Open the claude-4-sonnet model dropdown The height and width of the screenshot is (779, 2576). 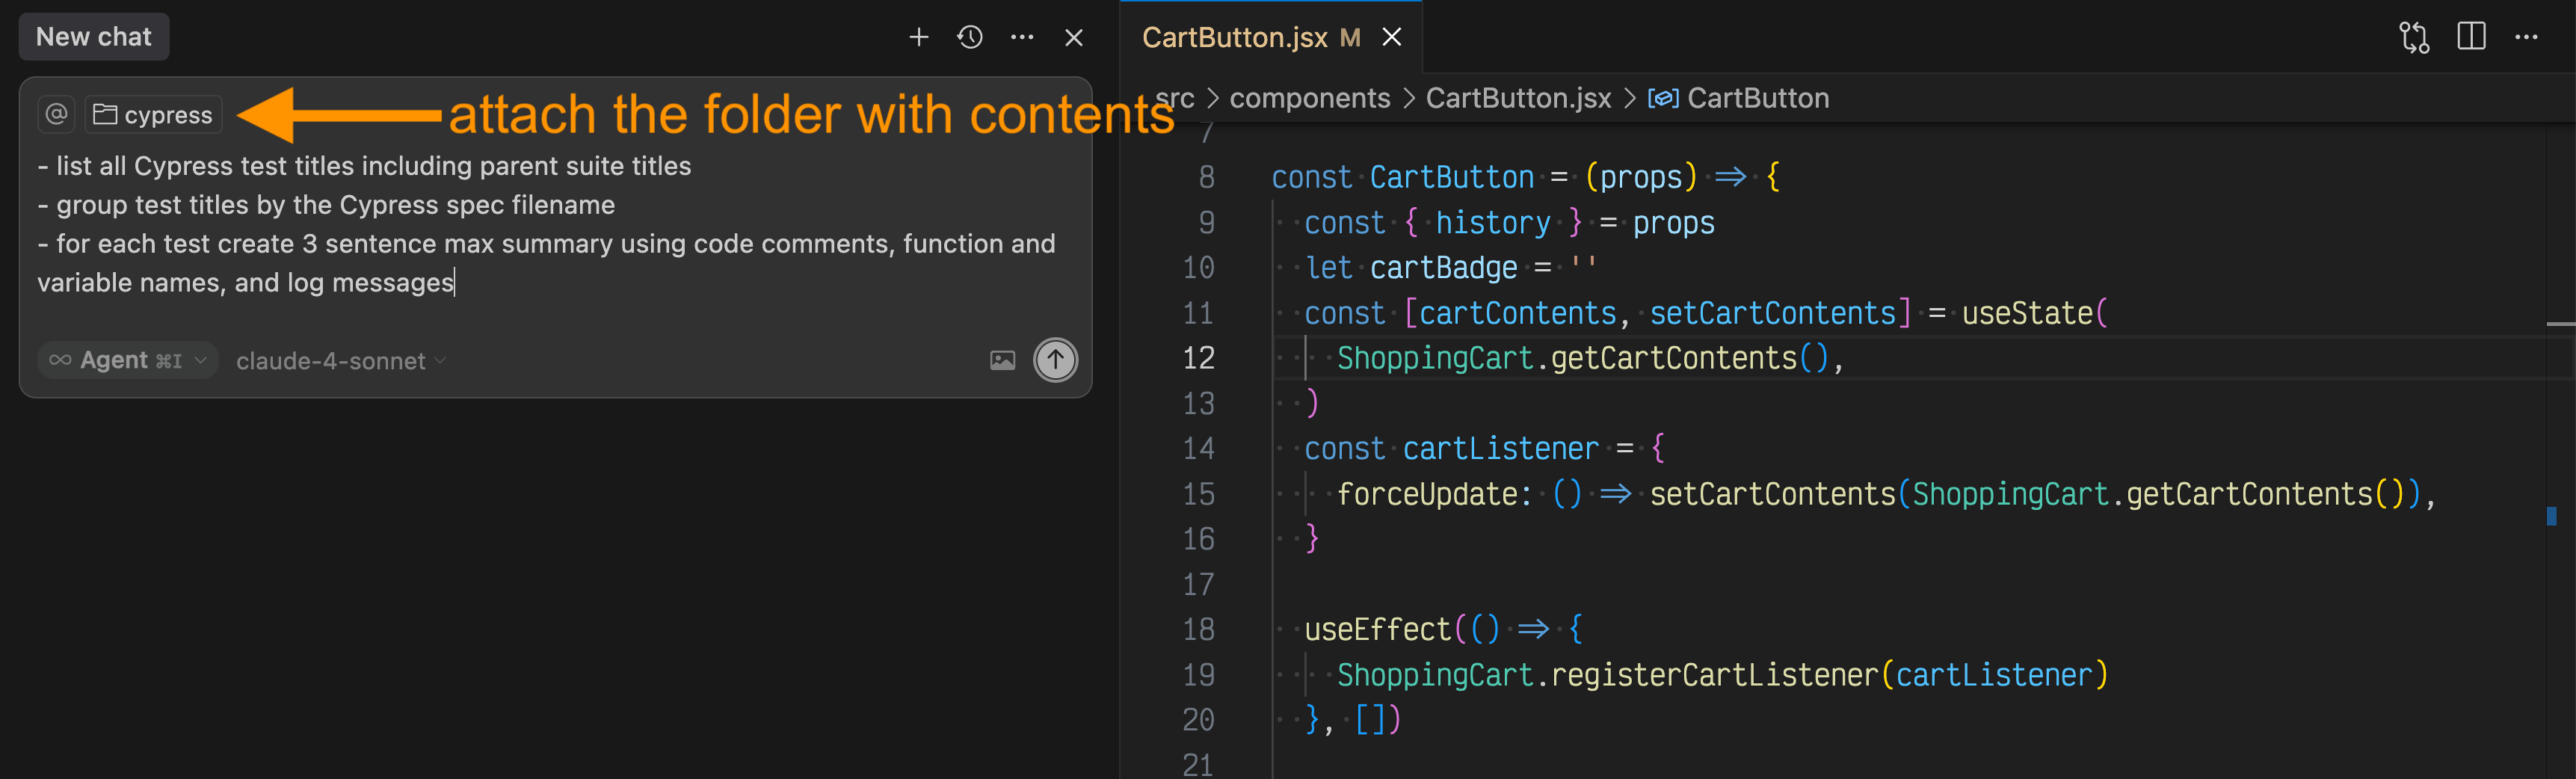[x=341, y=361]
